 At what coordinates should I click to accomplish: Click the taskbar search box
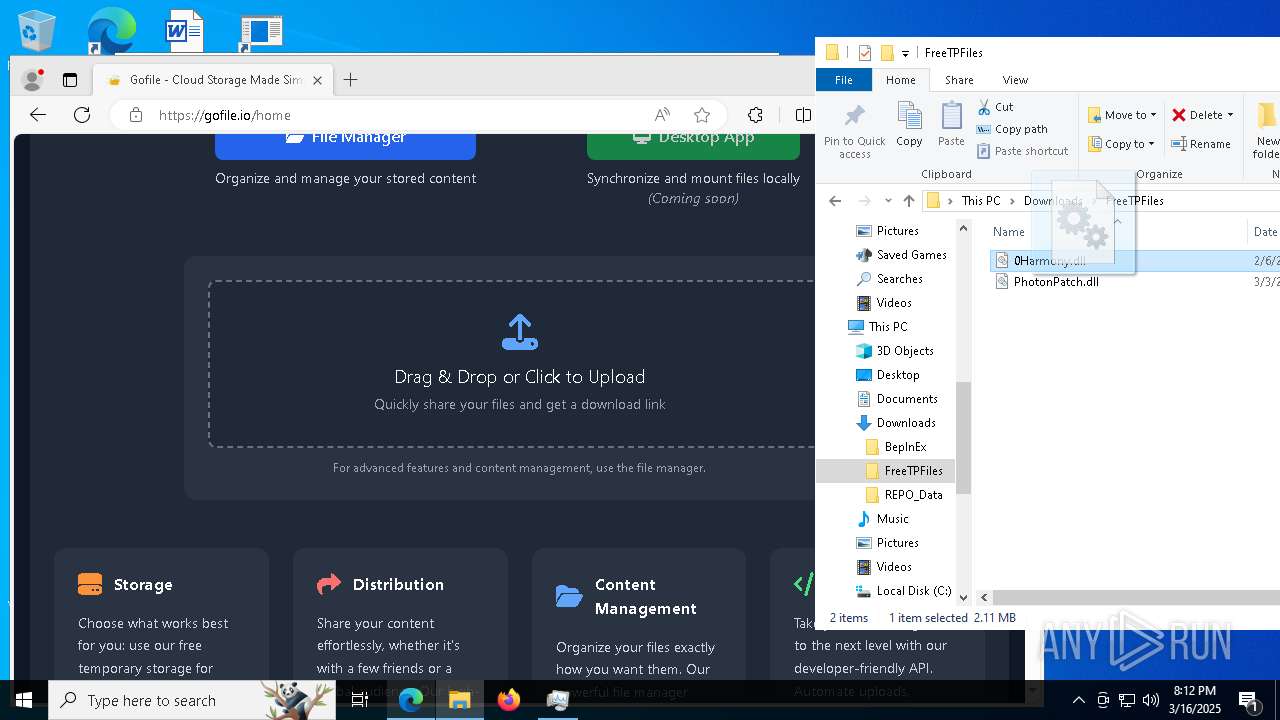pyautogui.click(x=192, y=700)
